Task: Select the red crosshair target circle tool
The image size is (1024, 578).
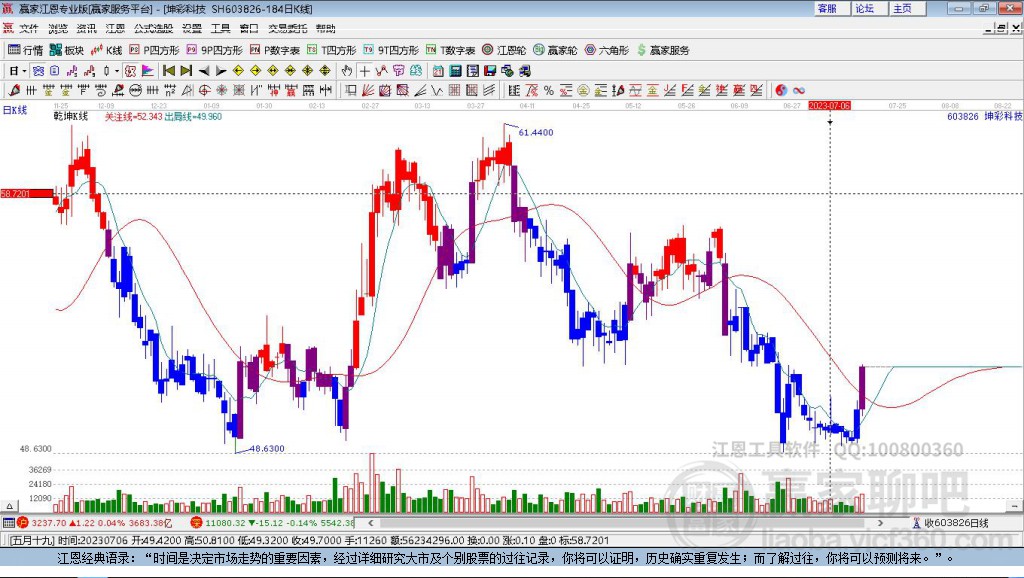Action: [x=204, y=90]
